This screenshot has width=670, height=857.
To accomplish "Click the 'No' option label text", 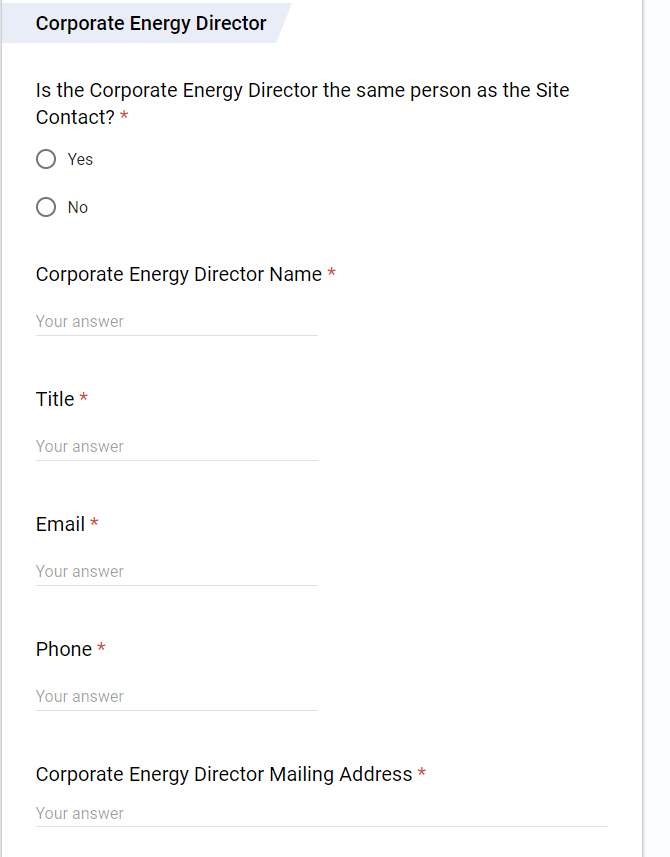I will (78, 207).
